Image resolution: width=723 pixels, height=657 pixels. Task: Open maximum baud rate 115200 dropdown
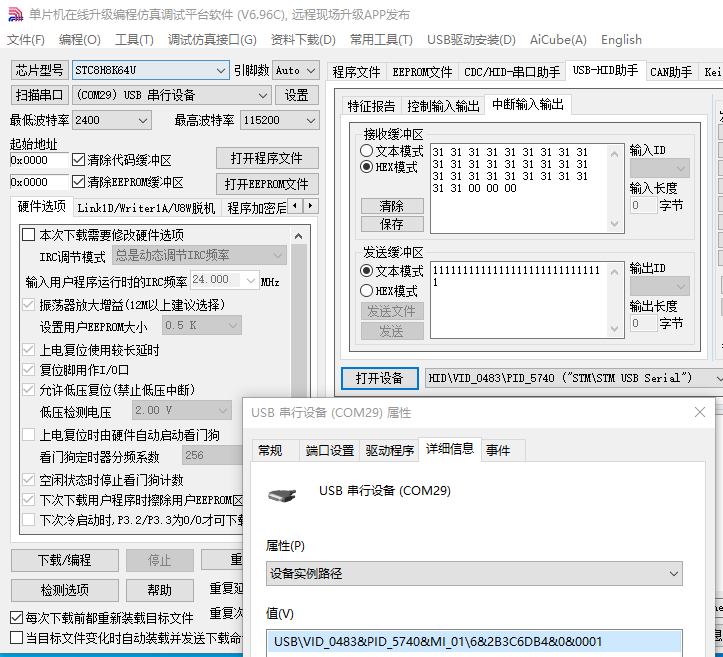coord(280,120)
